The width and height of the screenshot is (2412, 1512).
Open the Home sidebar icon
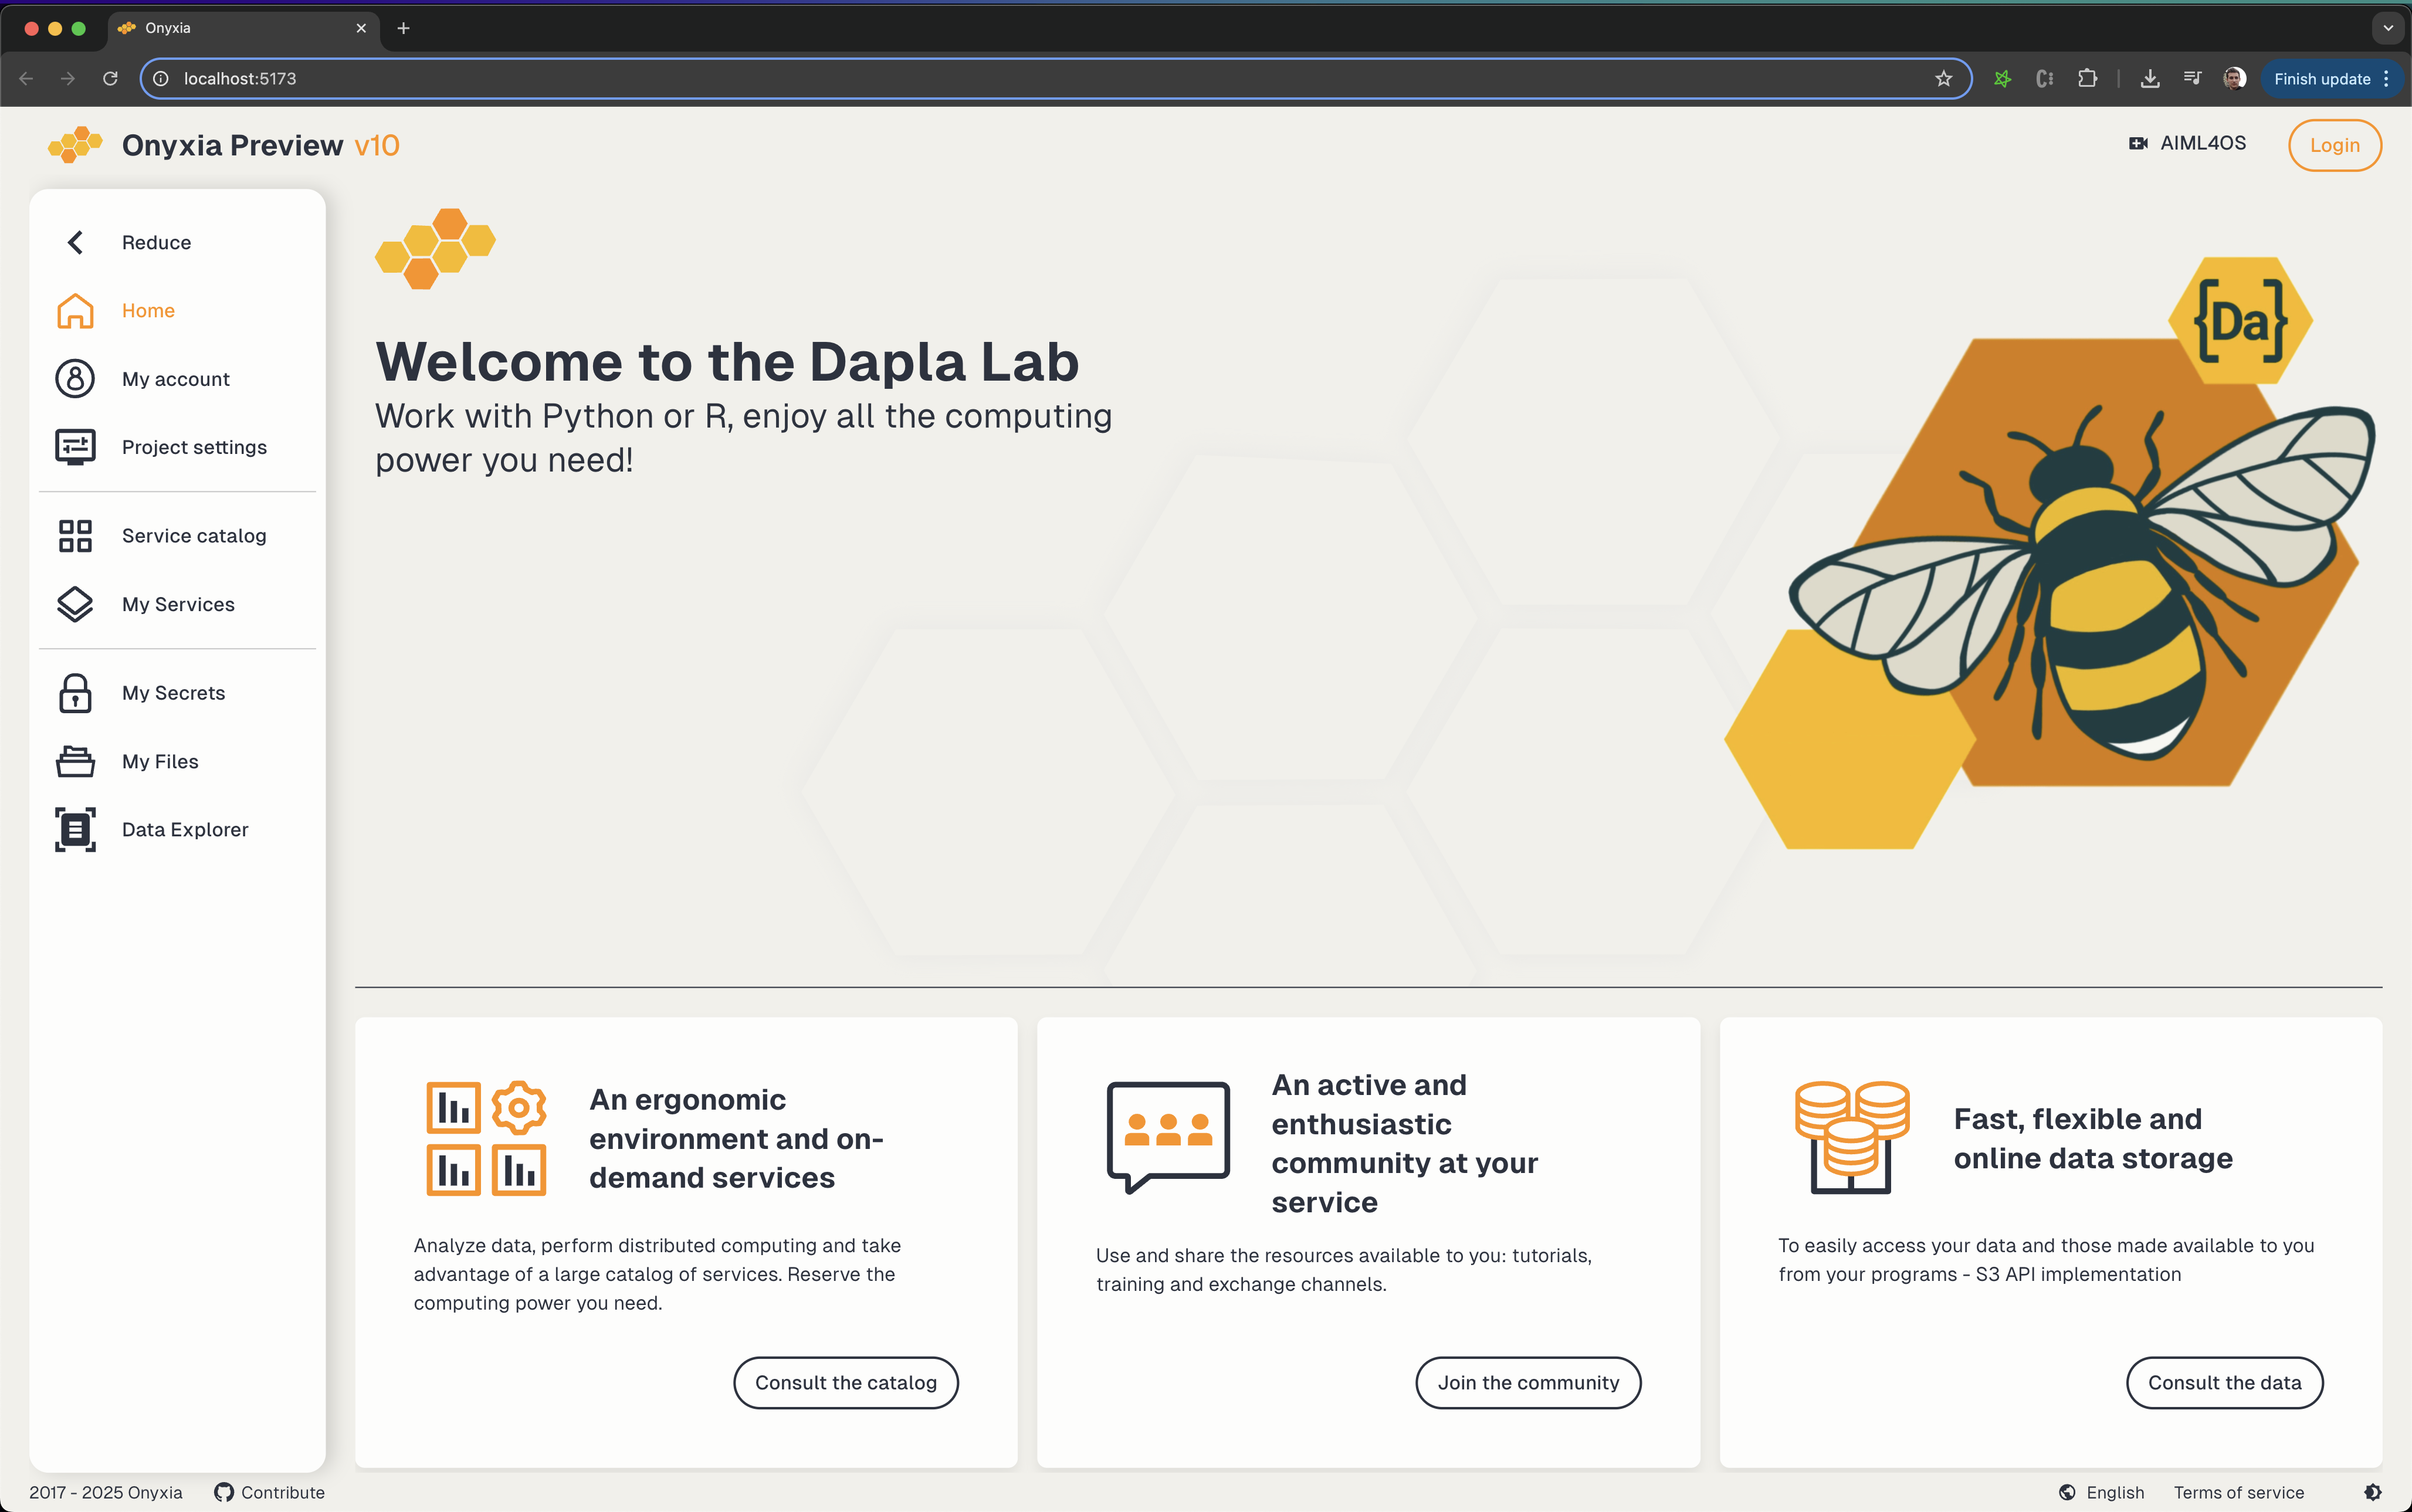tap(75, 311)
